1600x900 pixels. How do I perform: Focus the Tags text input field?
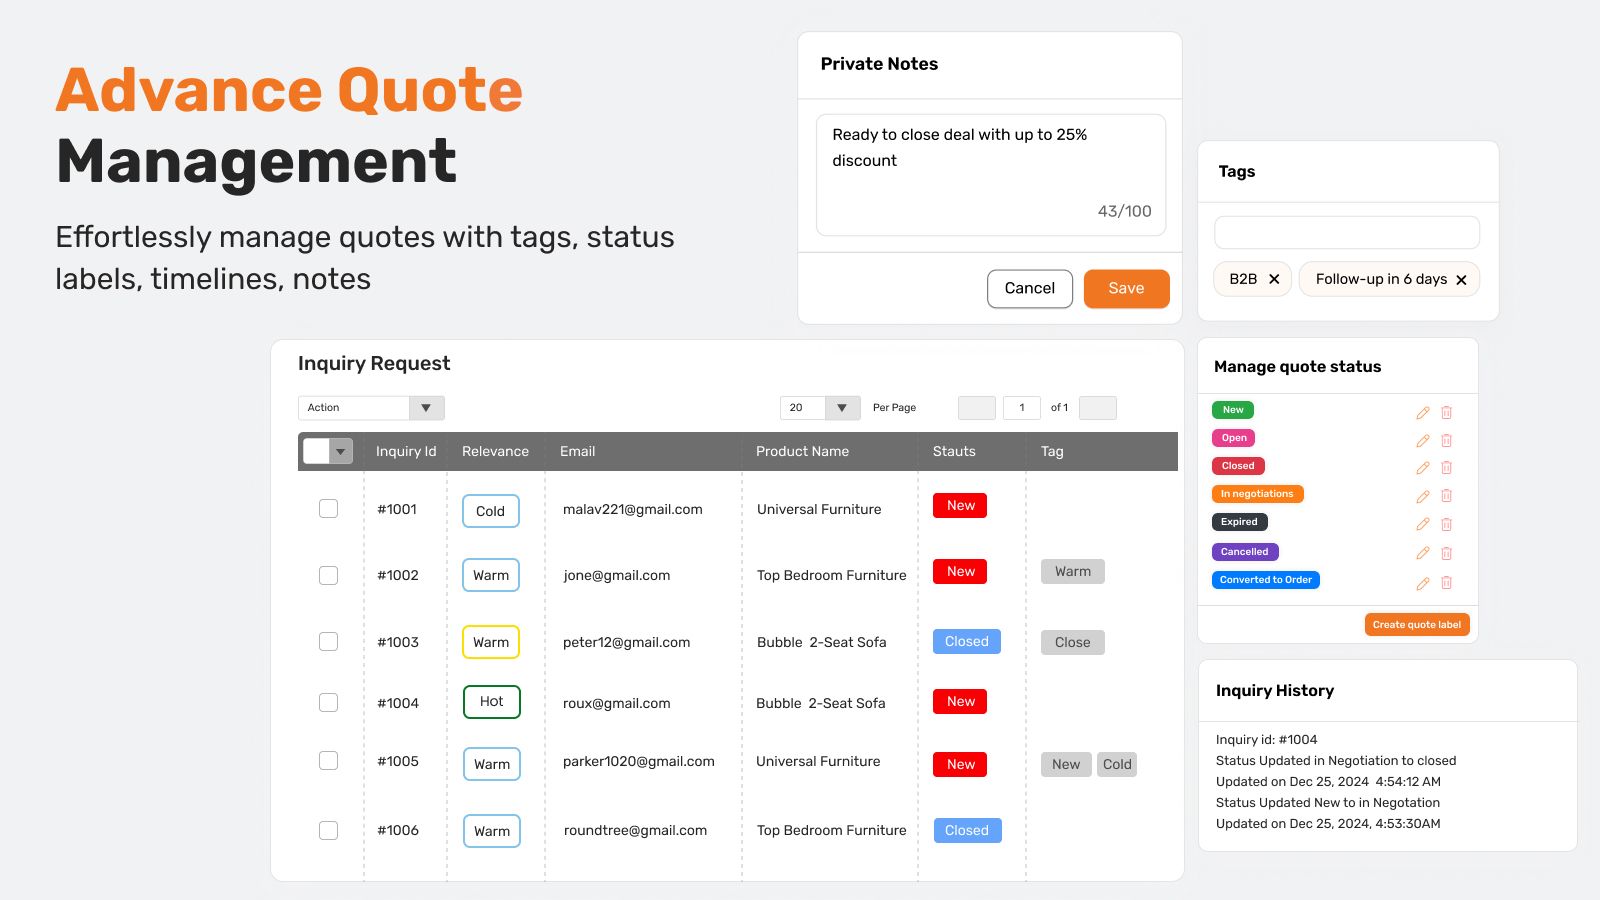pos(1346,233)
